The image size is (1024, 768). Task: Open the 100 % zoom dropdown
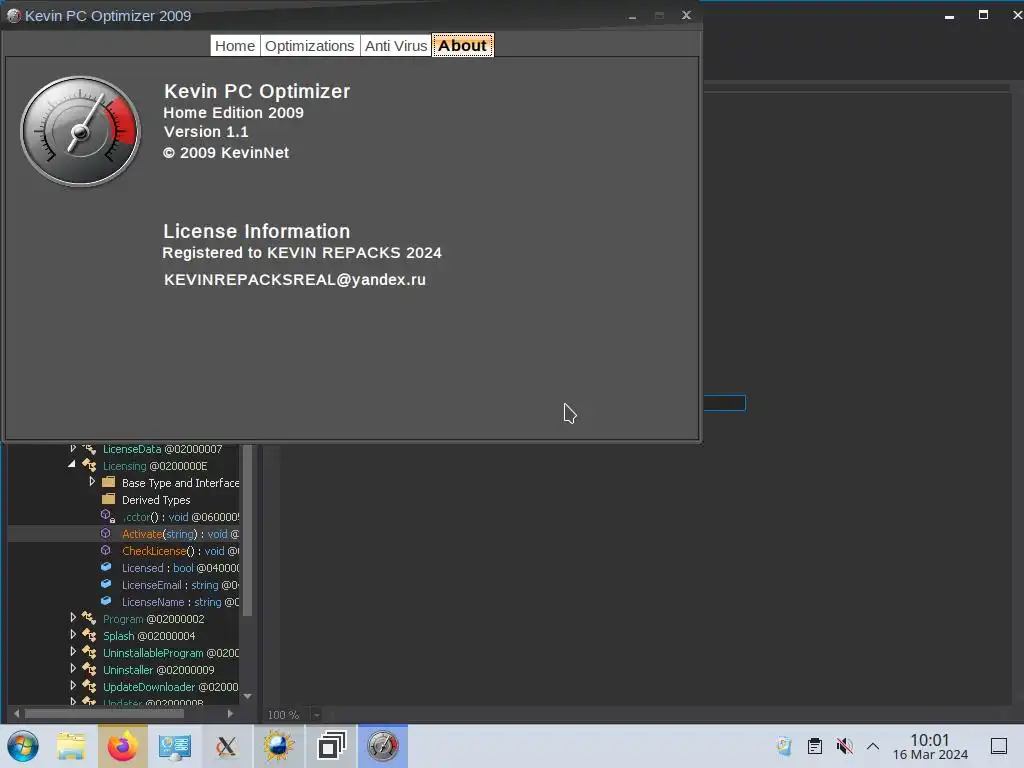click(x=317, y=715)
